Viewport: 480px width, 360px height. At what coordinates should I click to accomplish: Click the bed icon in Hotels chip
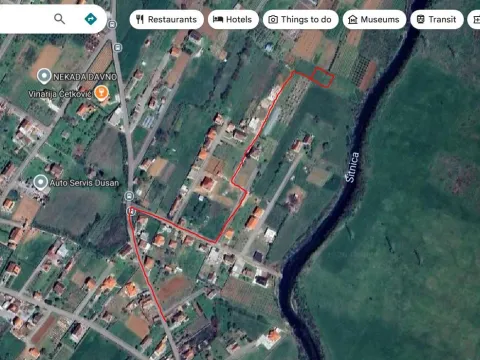coord(218,20)
